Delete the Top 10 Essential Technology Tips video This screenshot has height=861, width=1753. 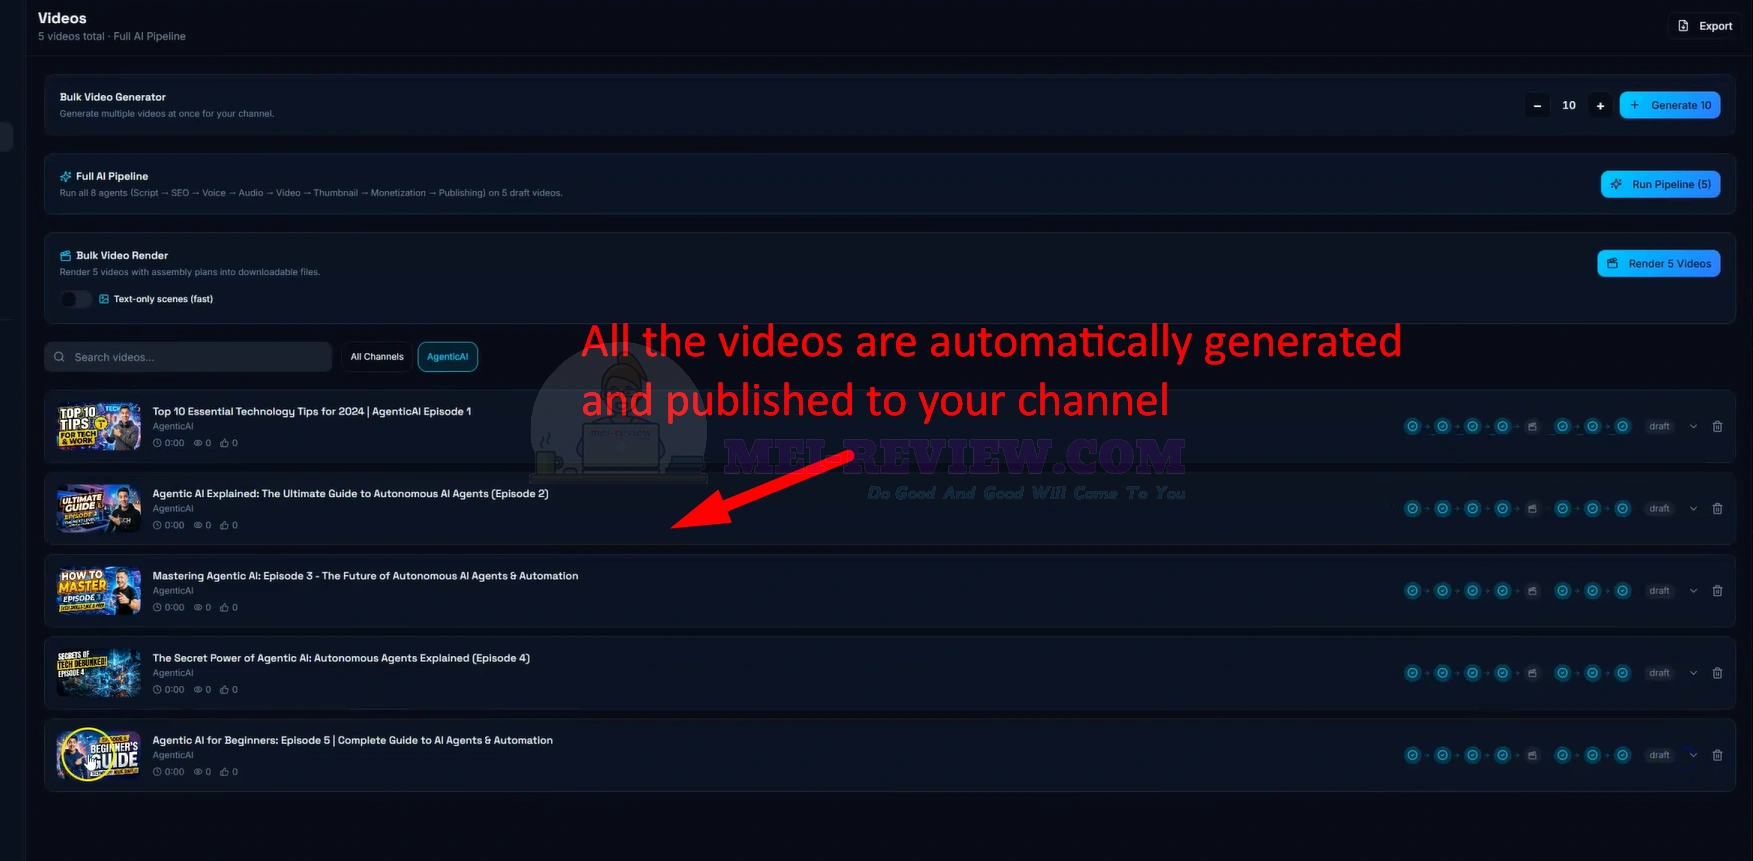coord(1717,426)
